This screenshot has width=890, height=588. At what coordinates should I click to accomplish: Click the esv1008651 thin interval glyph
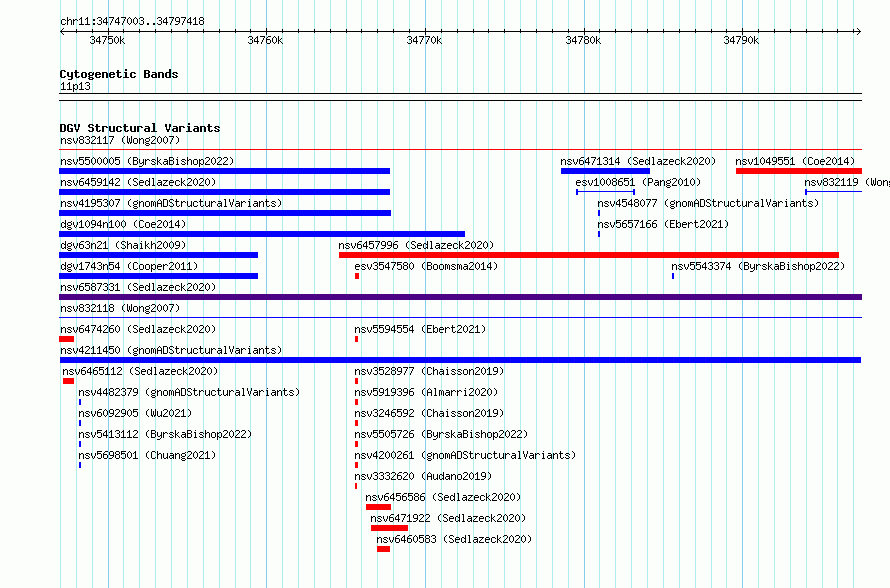[605, 192]
